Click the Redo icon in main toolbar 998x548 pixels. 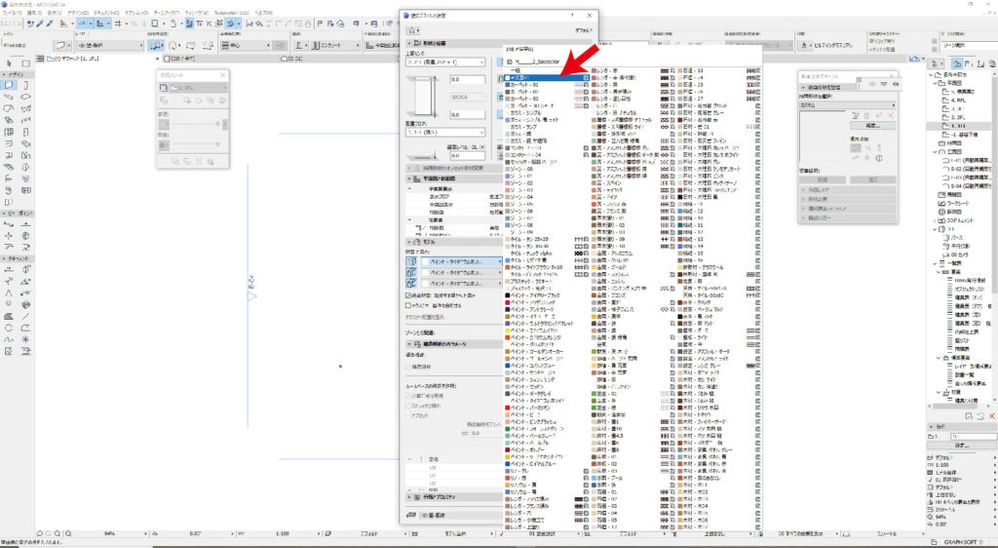coord(17,24)
